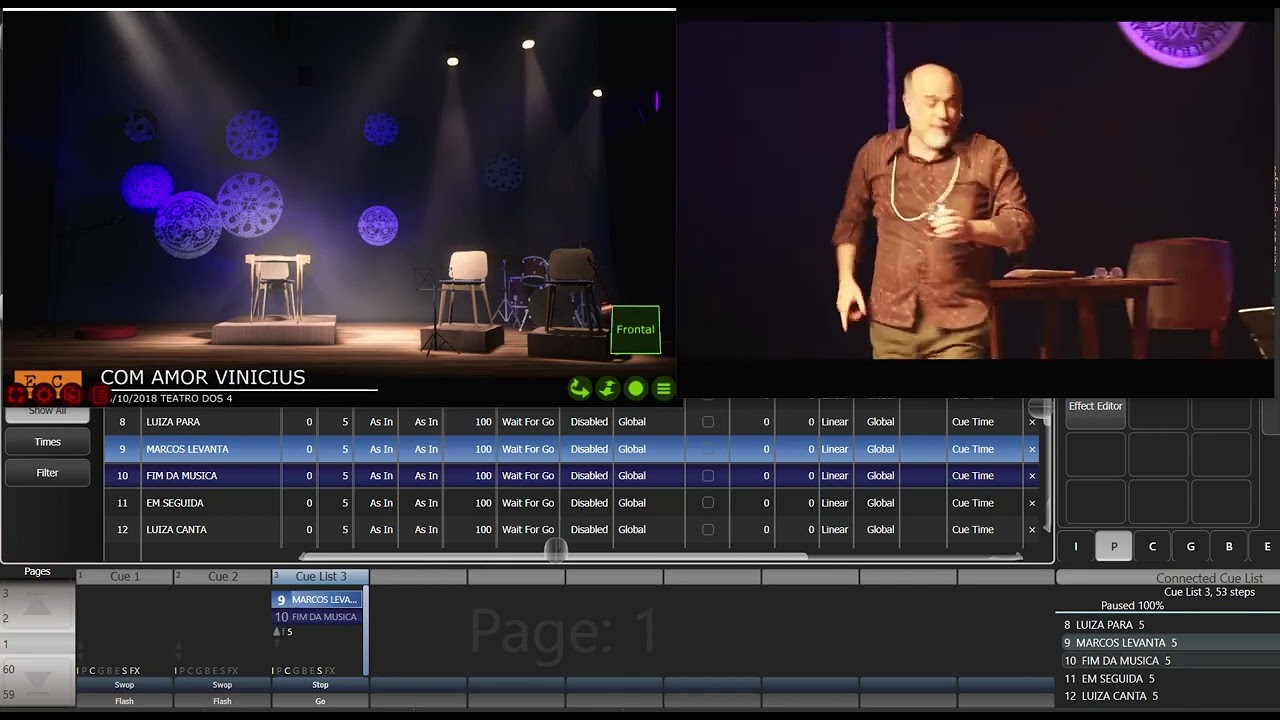This screenshot has height=720, width=1280.
Task: Click Flash under the Cue 2 playback
Action: 222,701
